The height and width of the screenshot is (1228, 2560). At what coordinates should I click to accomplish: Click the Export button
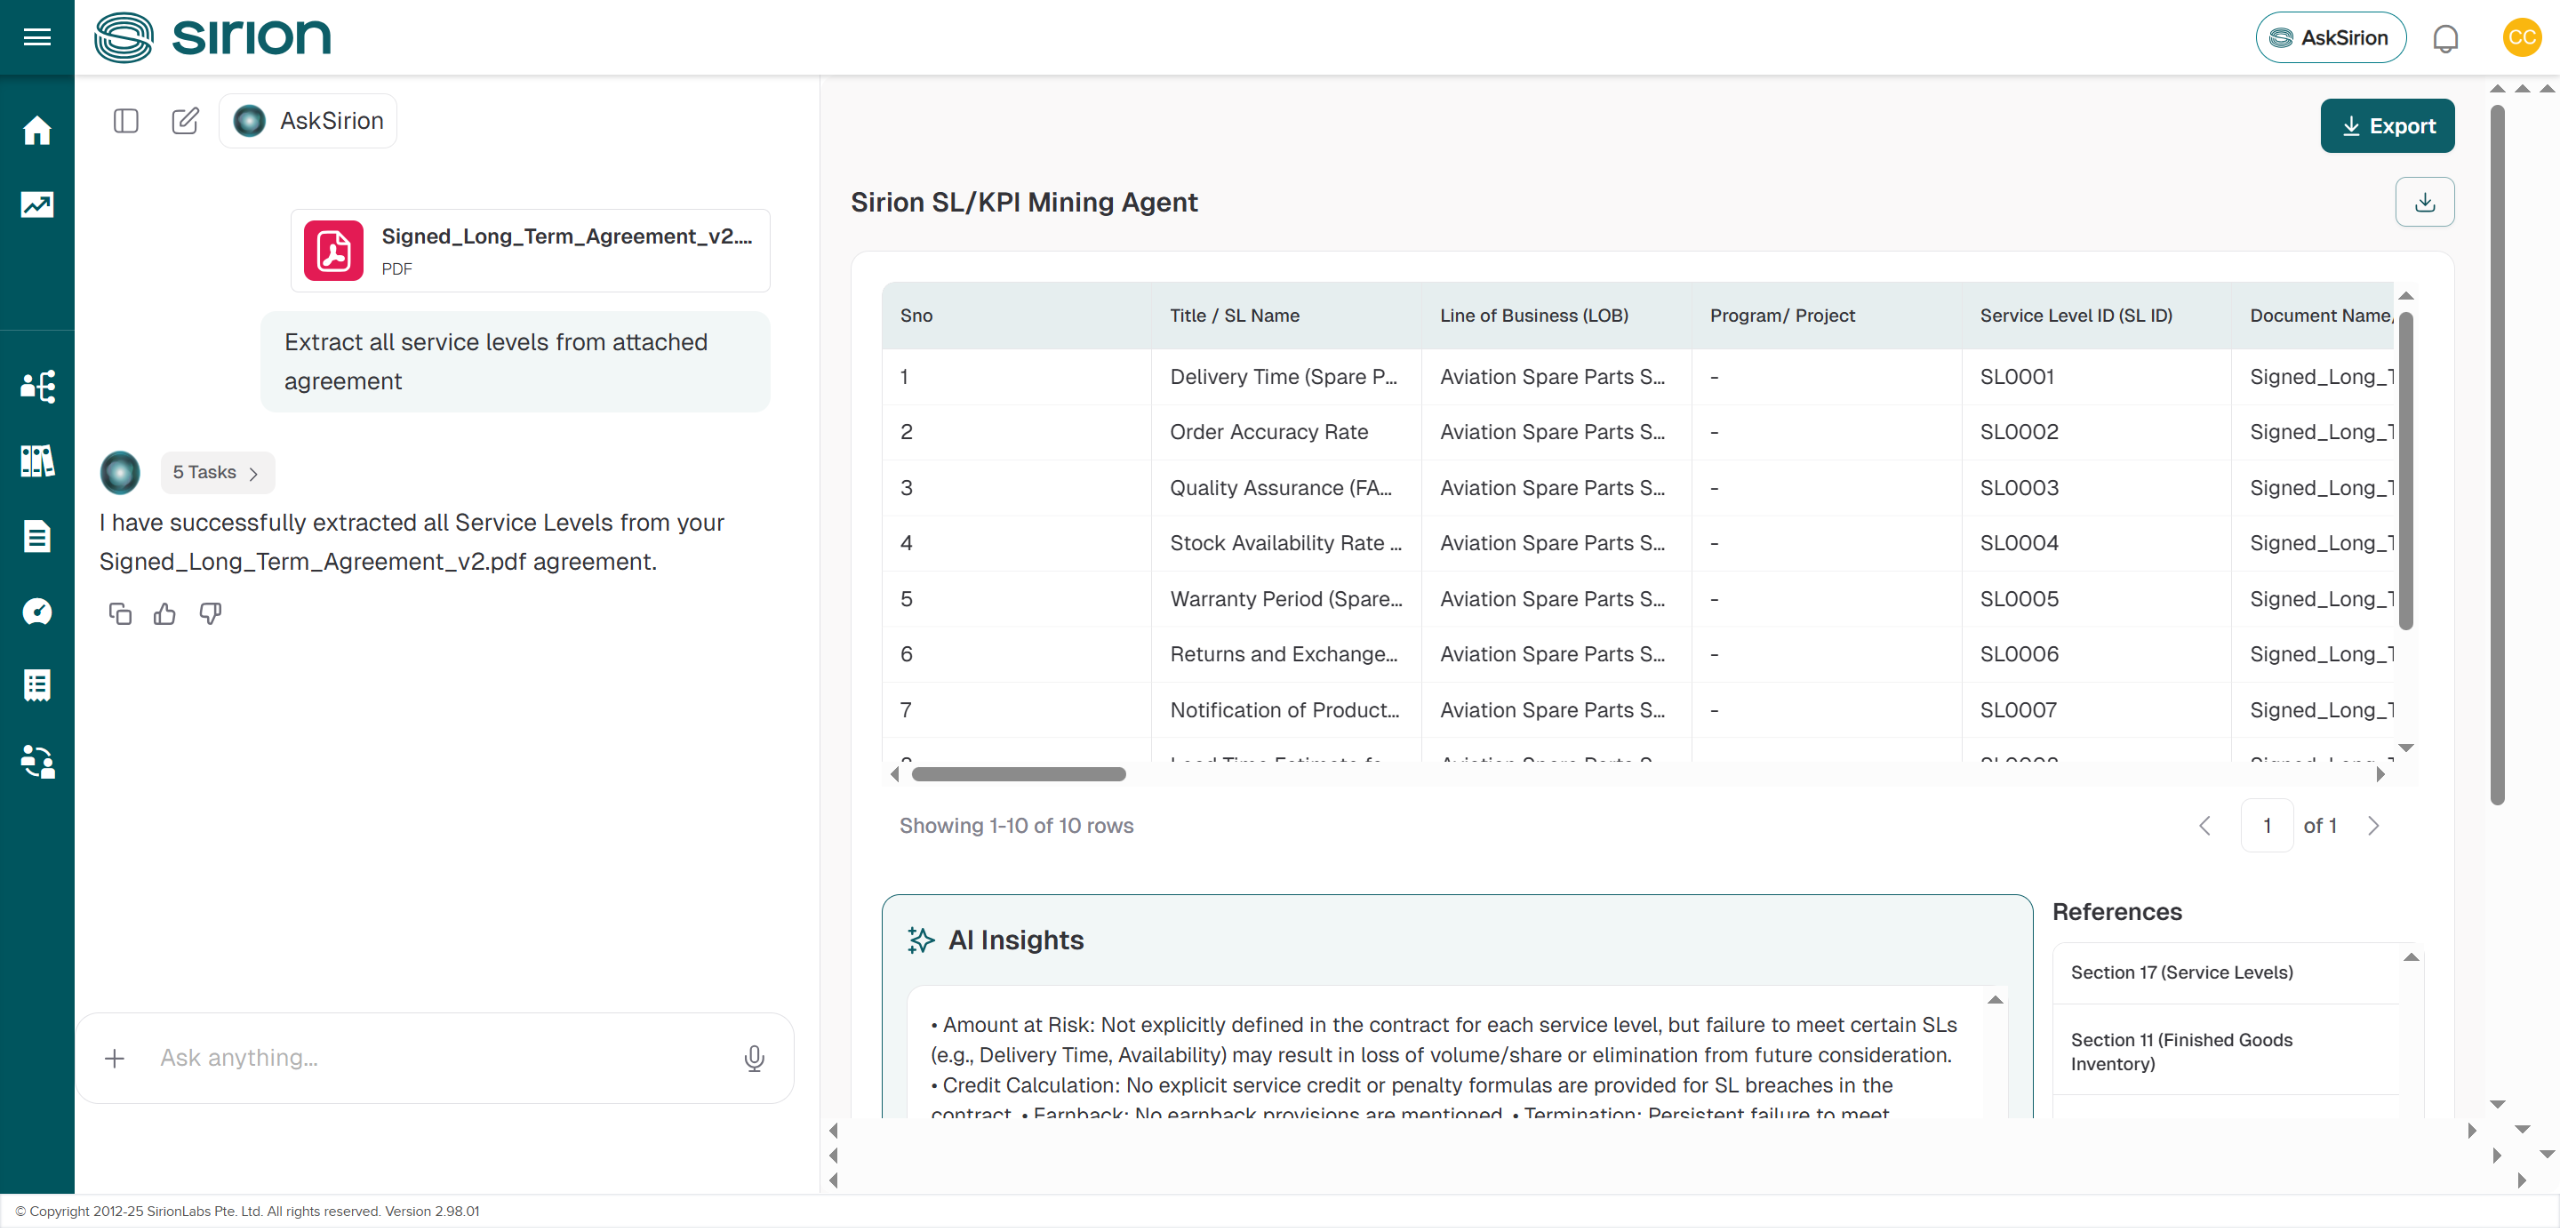[x=2386, y=126]
